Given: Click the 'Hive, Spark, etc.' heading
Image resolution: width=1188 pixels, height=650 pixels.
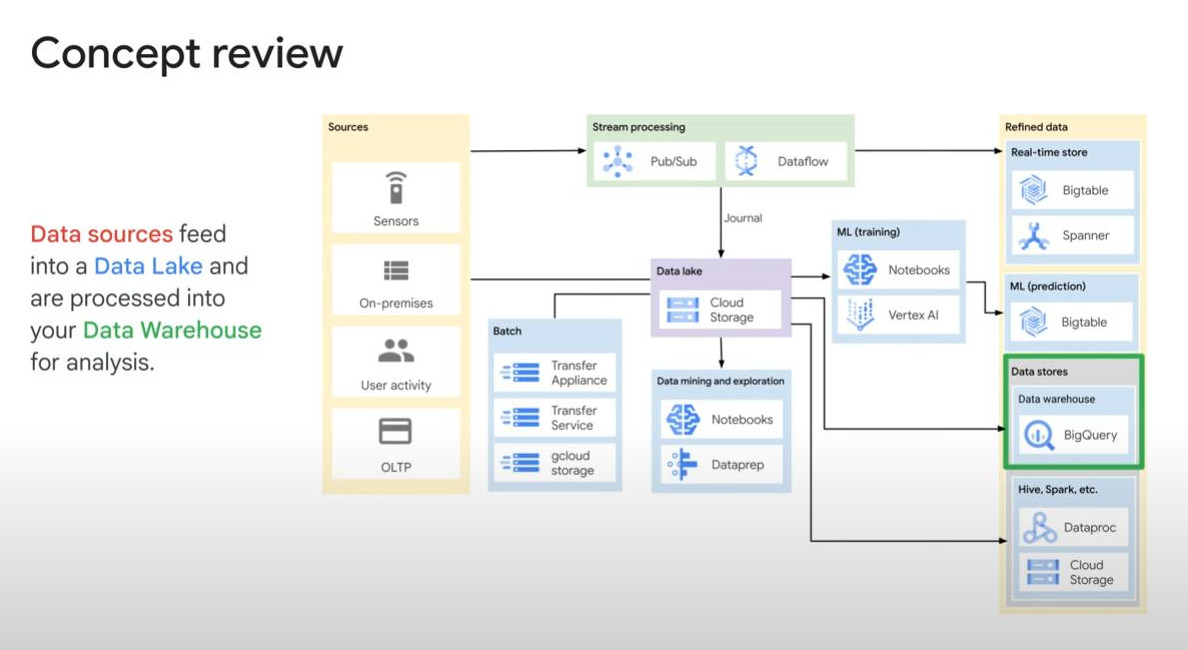Looking at the screenshot, I should point(1058,490).
